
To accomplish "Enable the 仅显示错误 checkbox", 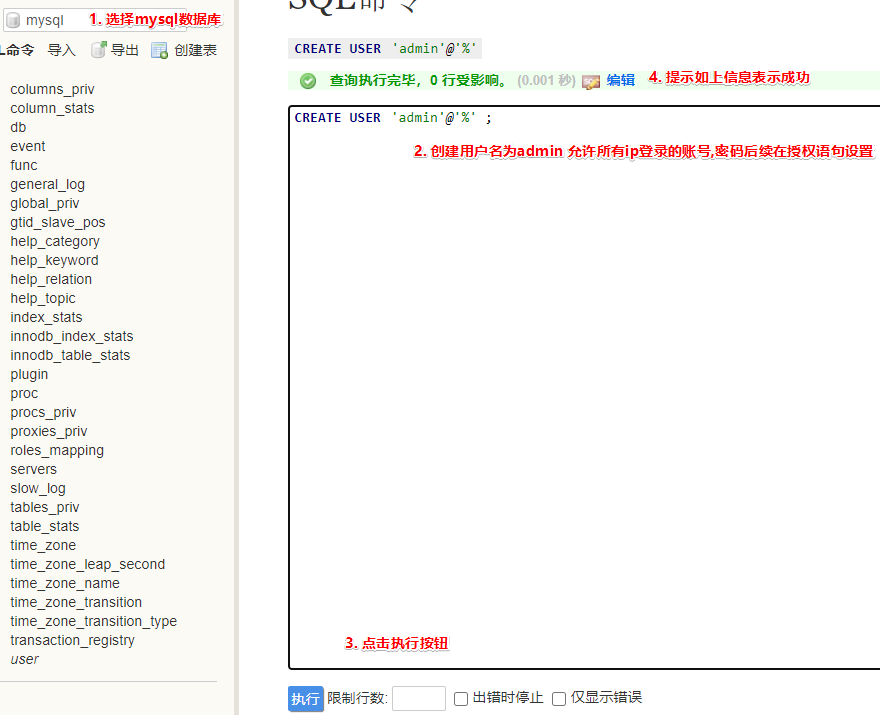I will point(559,699).
